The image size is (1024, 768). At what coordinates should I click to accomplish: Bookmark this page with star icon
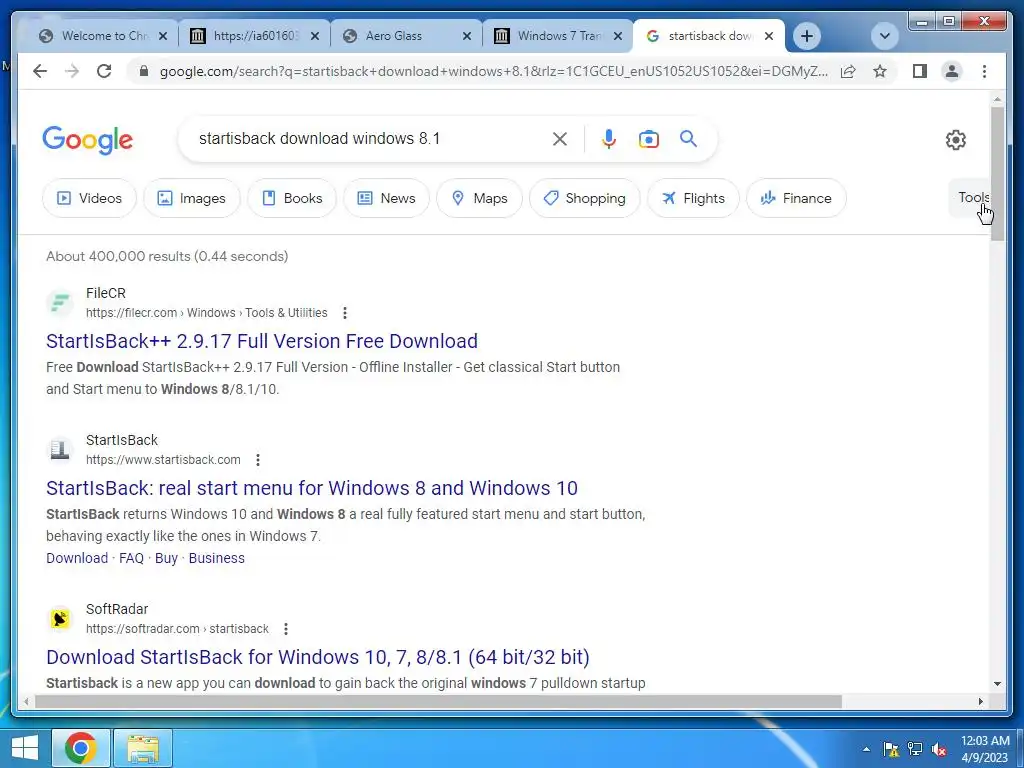880,71
